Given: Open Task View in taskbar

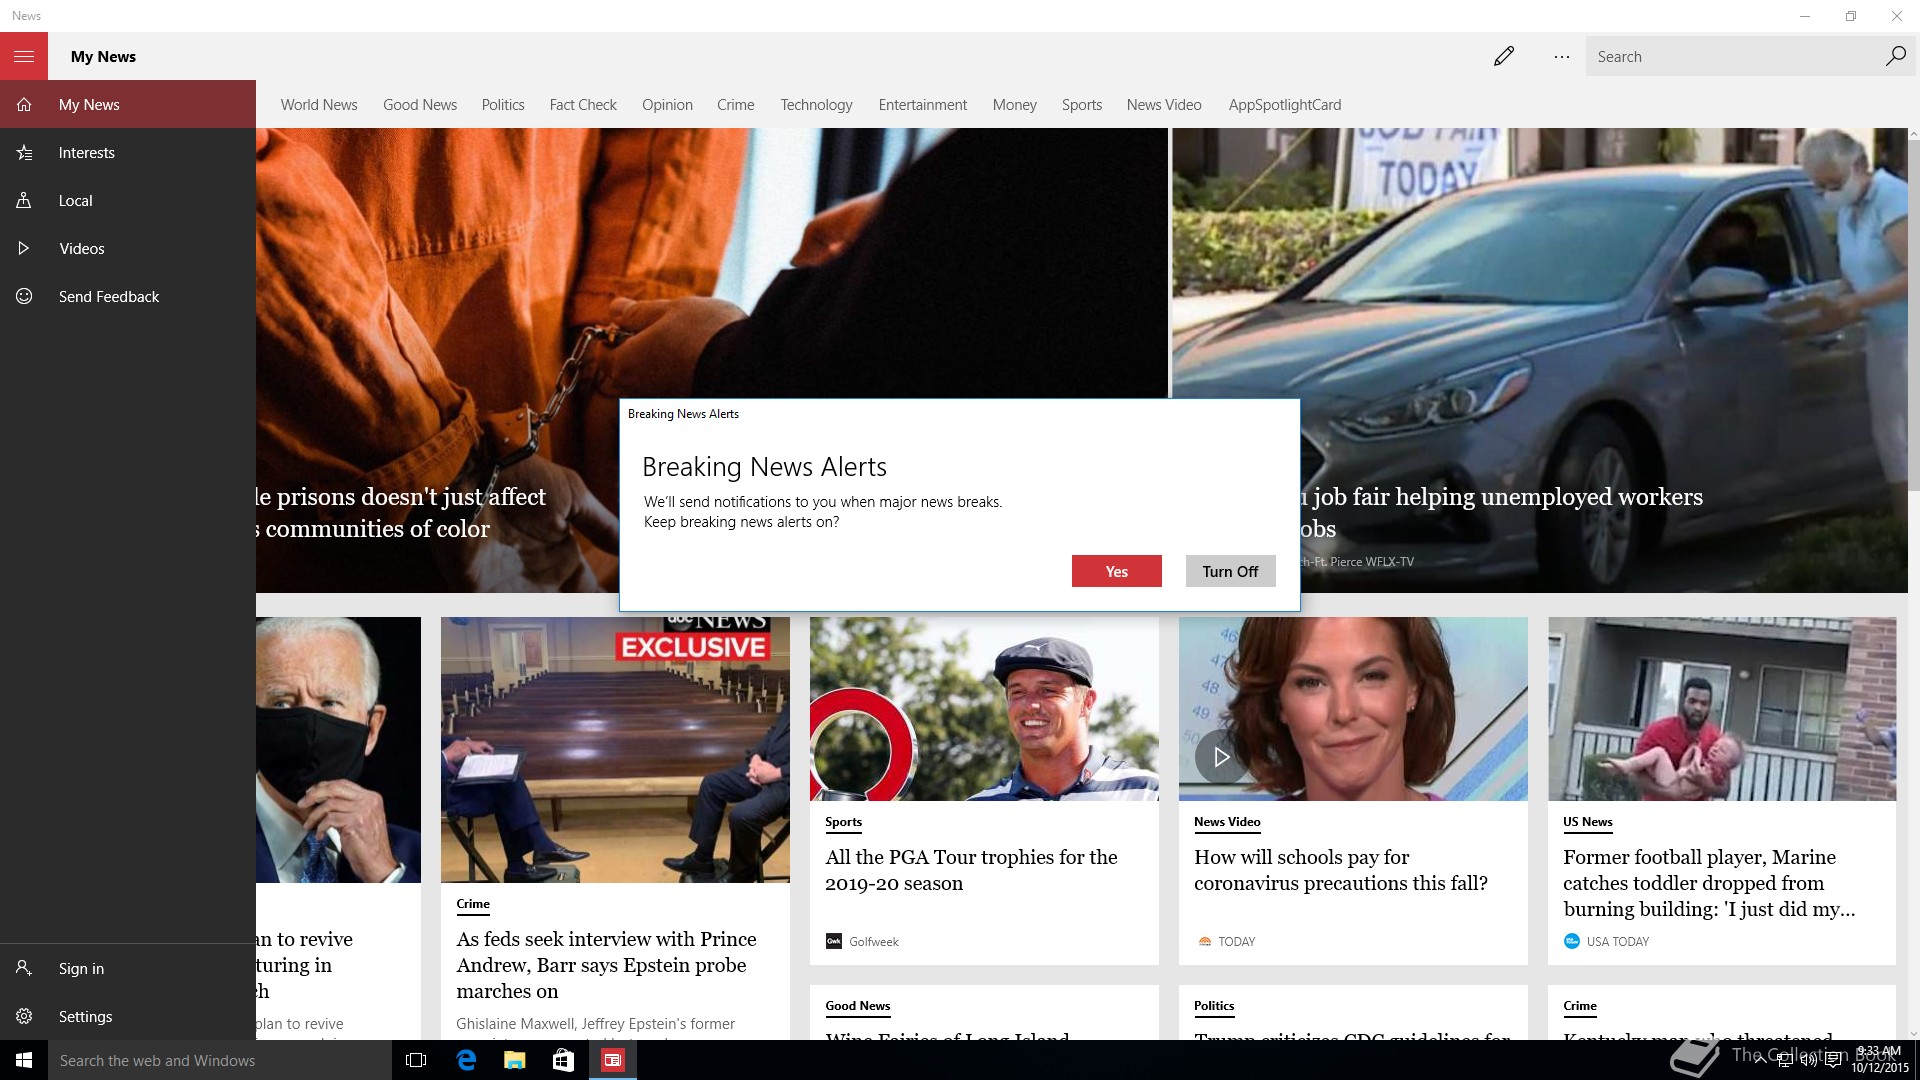Looking at the screenshot, I should [416, 1060].
